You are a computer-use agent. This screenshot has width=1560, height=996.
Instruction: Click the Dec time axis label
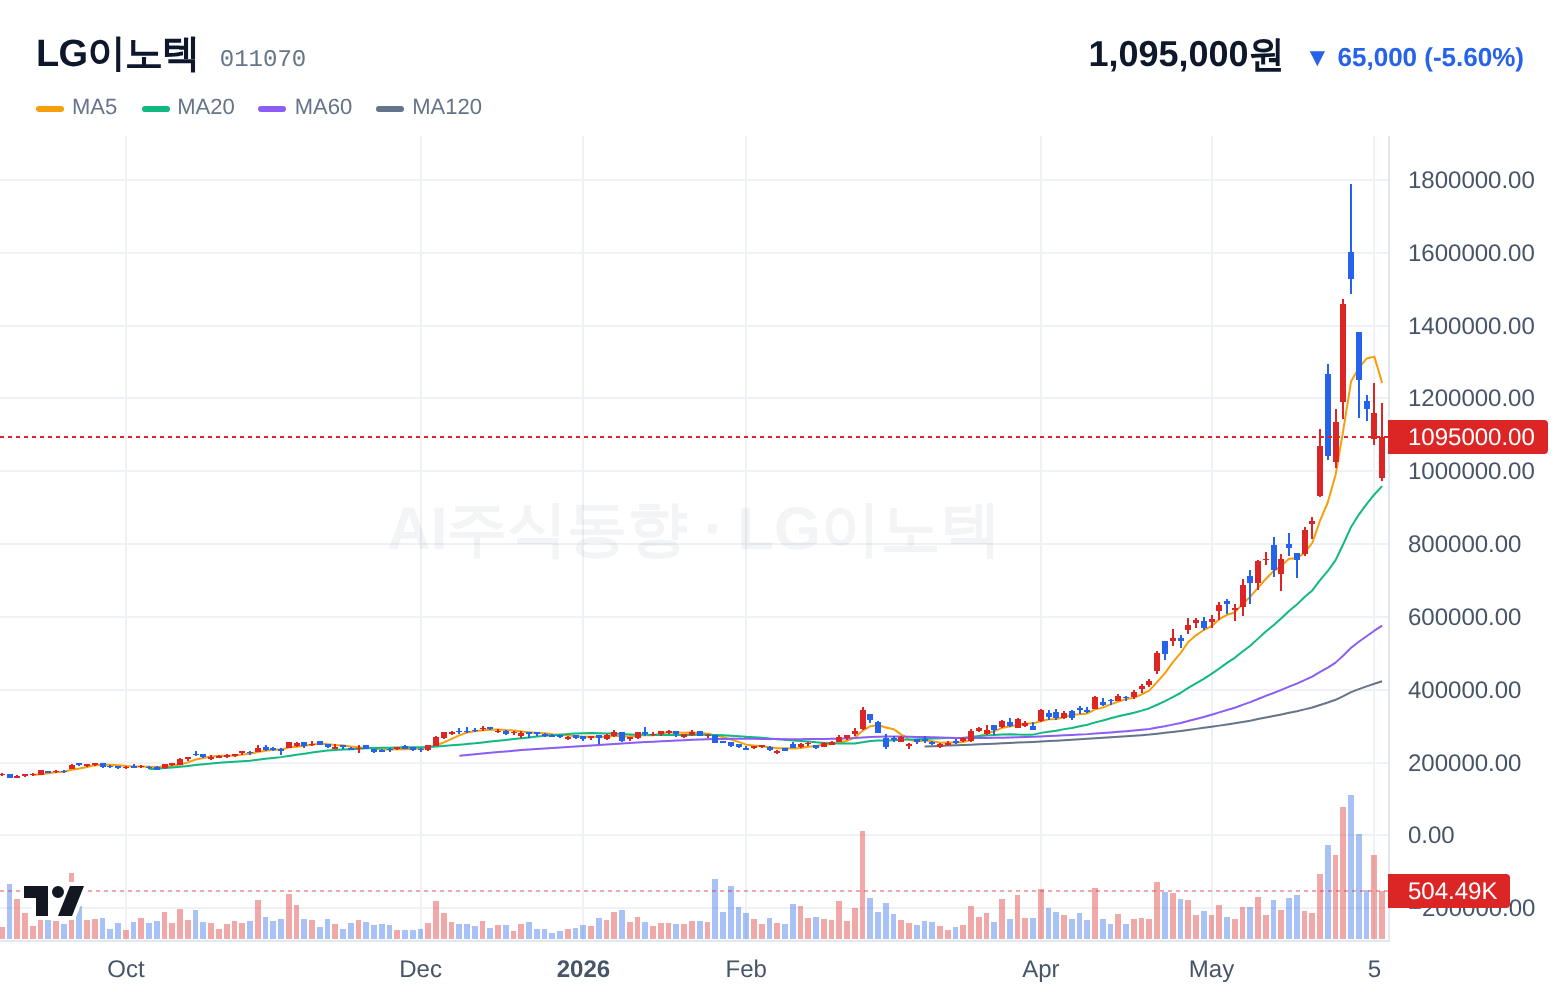(x=420, y=969)
